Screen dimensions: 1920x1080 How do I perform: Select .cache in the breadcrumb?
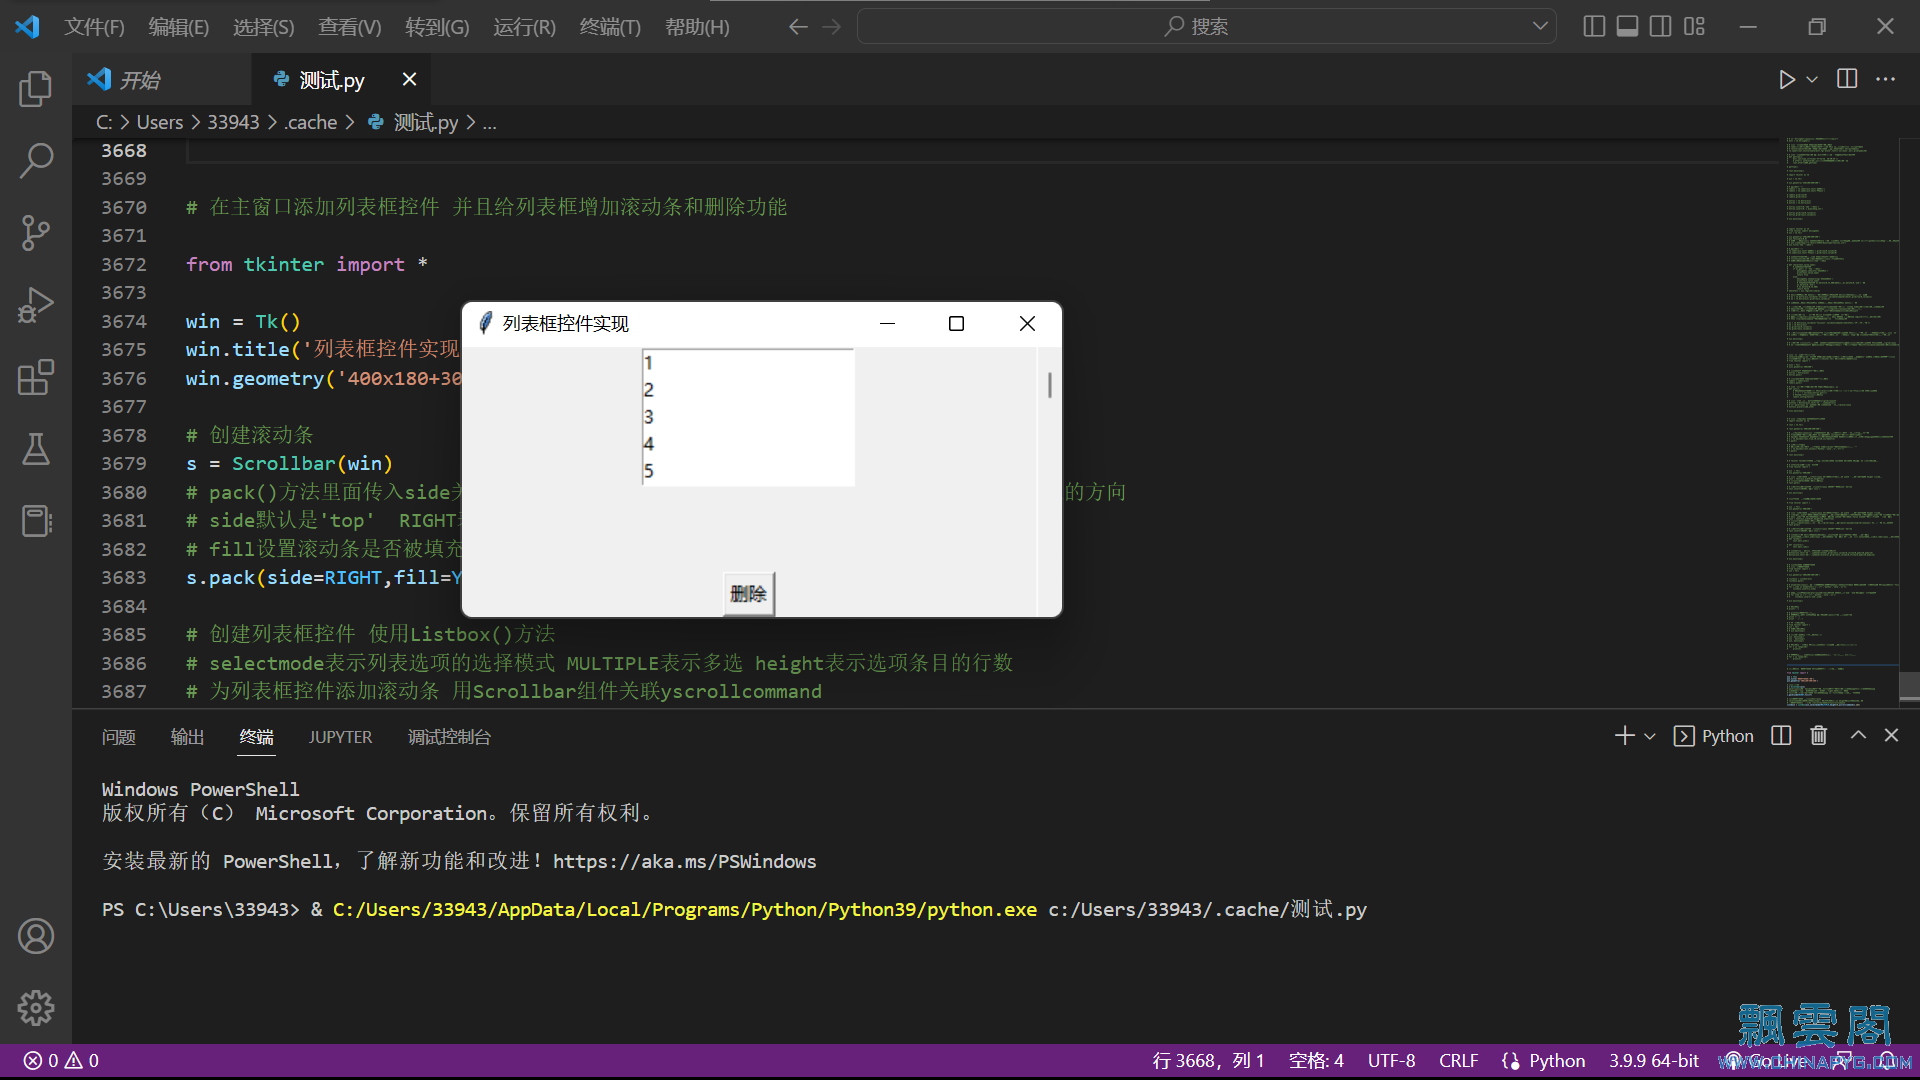[x=311, y=122]
